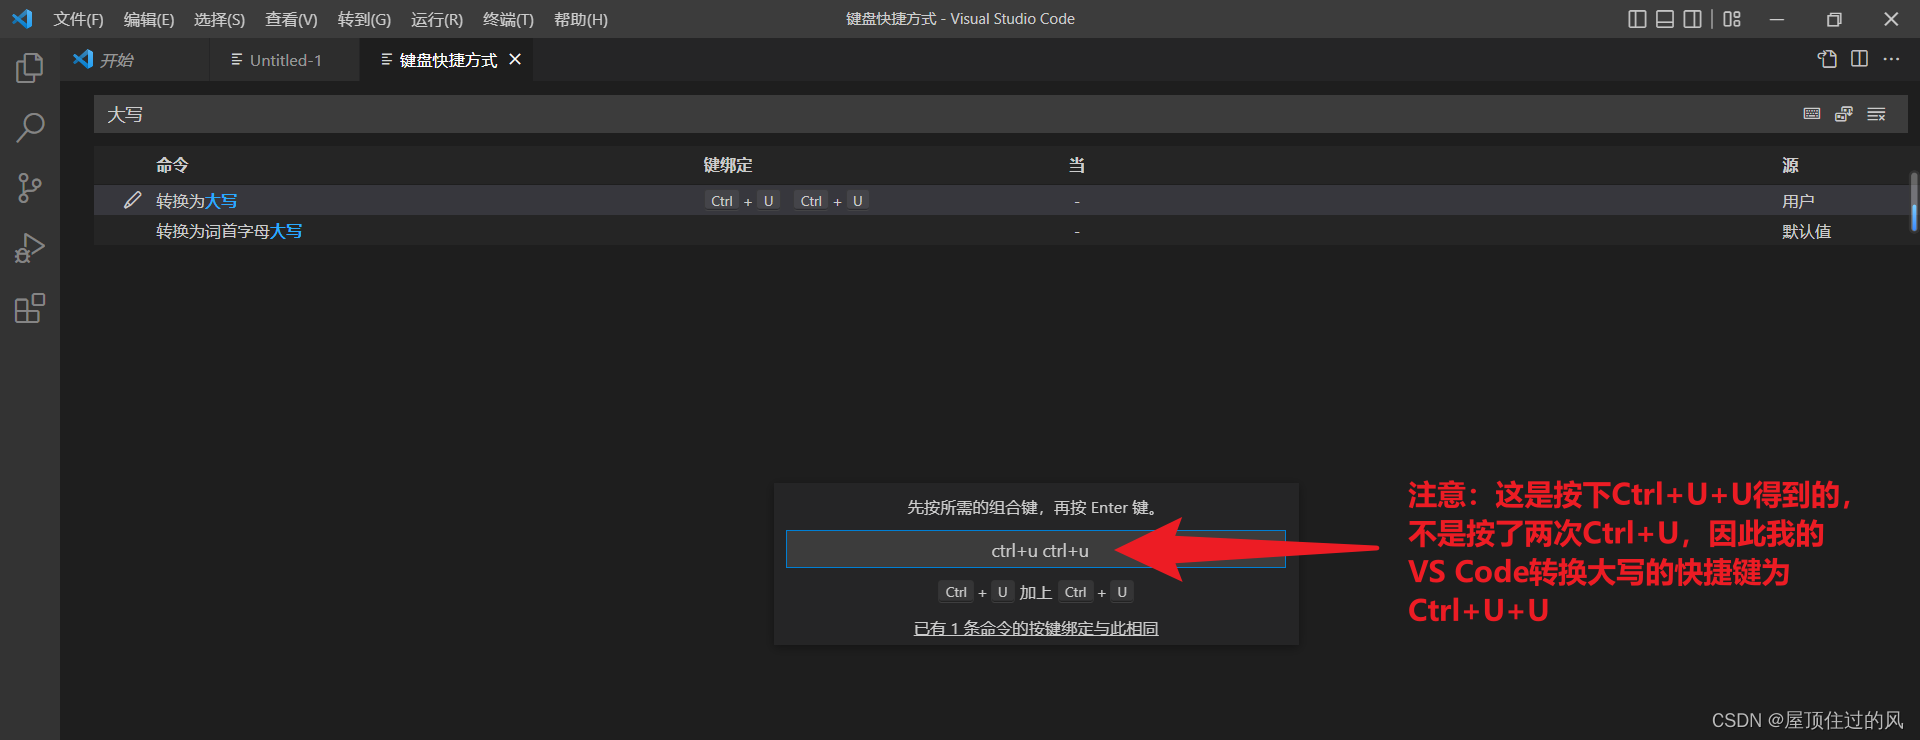Open the 帮助(H) menu

pyautogui.click(x=580, y=19)
